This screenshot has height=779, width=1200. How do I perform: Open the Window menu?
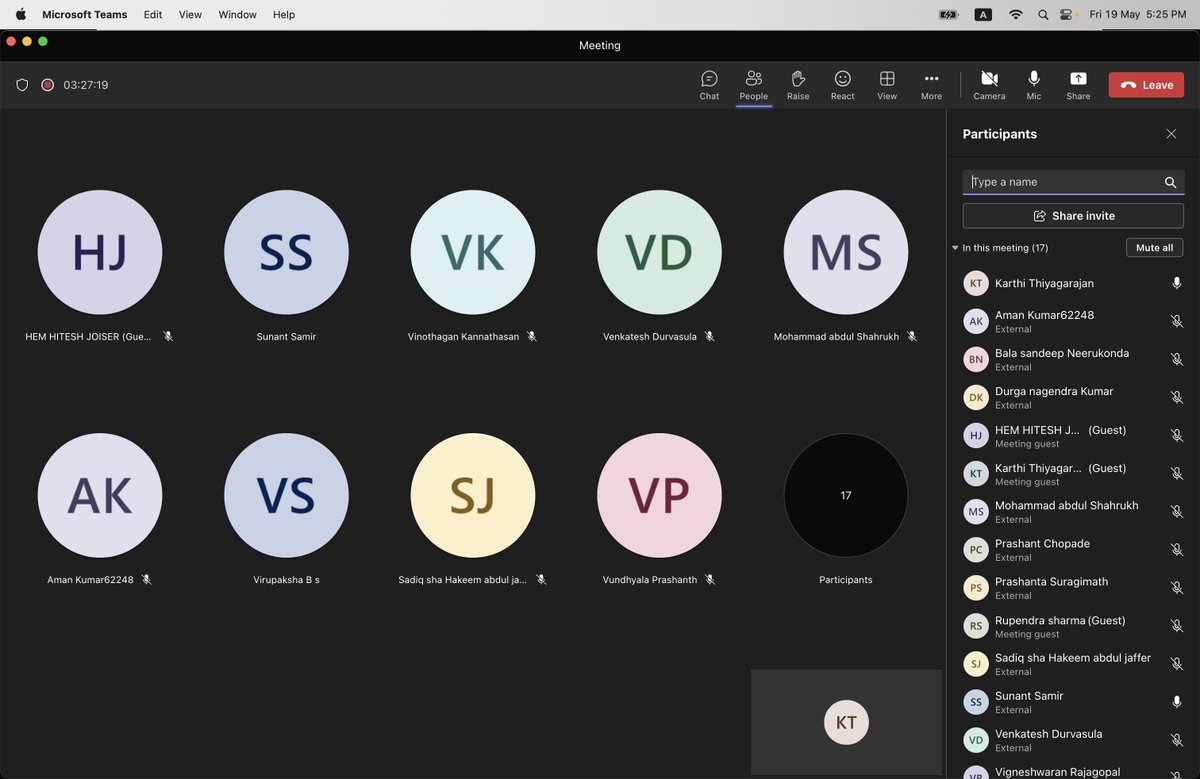tap(238, 15)
